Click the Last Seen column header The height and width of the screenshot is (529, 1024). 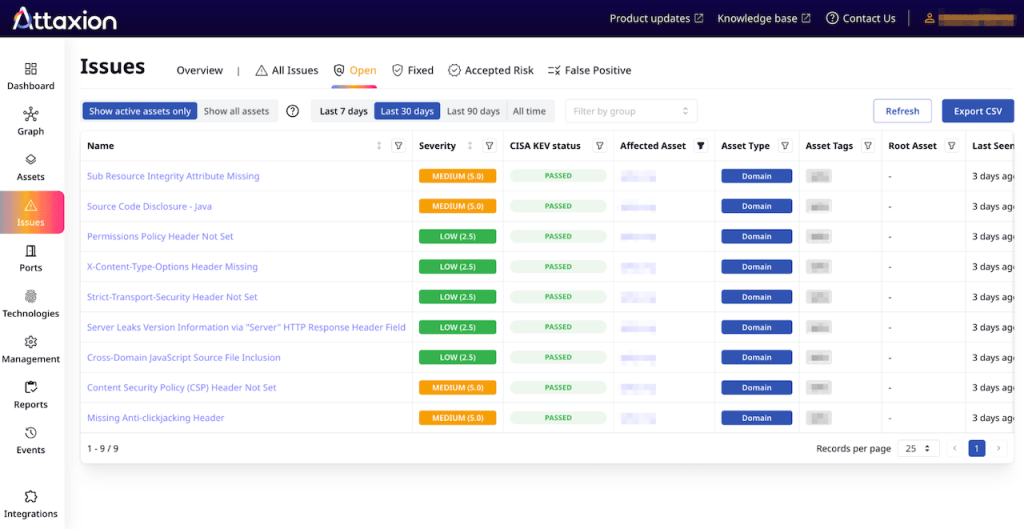993,146
